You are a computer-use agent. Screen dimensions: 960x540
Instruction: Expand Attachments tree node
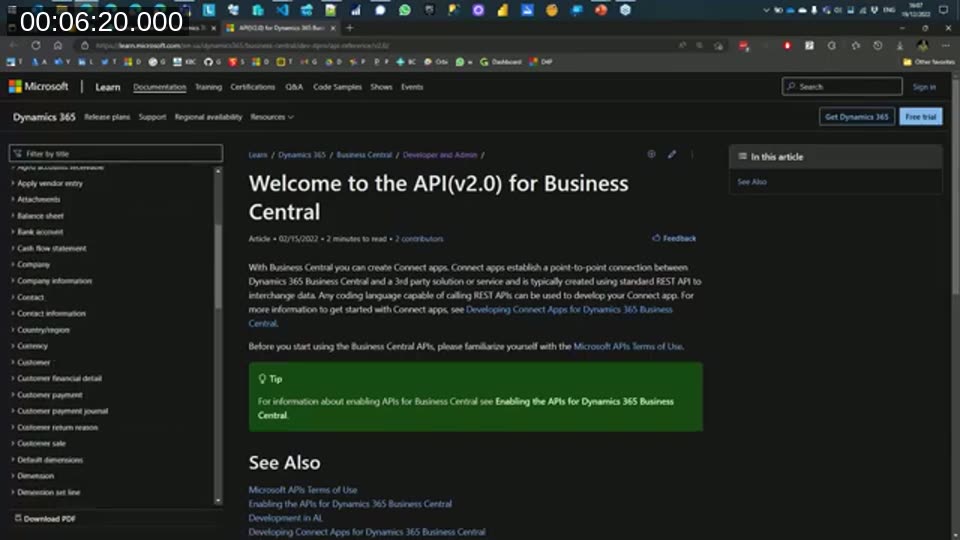pyautogui.click(x=13, y=199)
